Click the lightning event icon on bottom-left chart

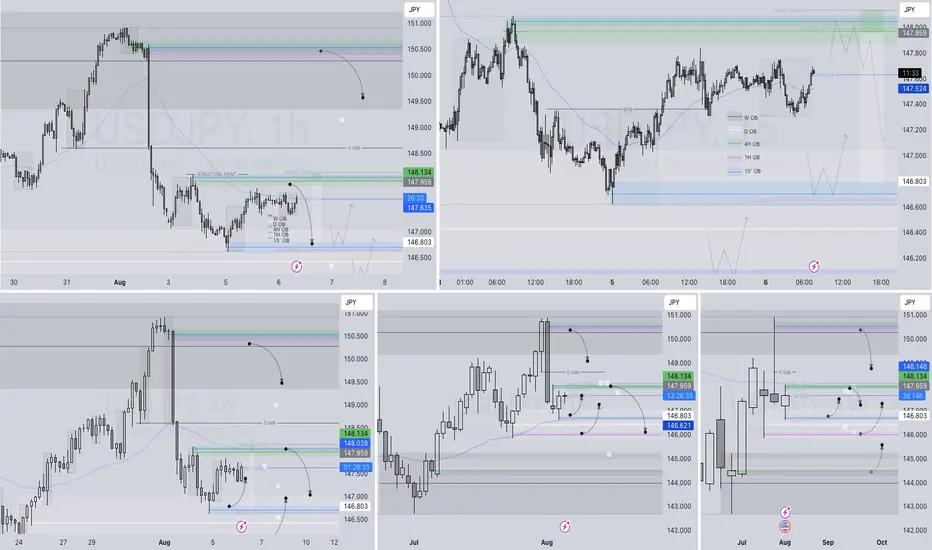click(241, 526)
